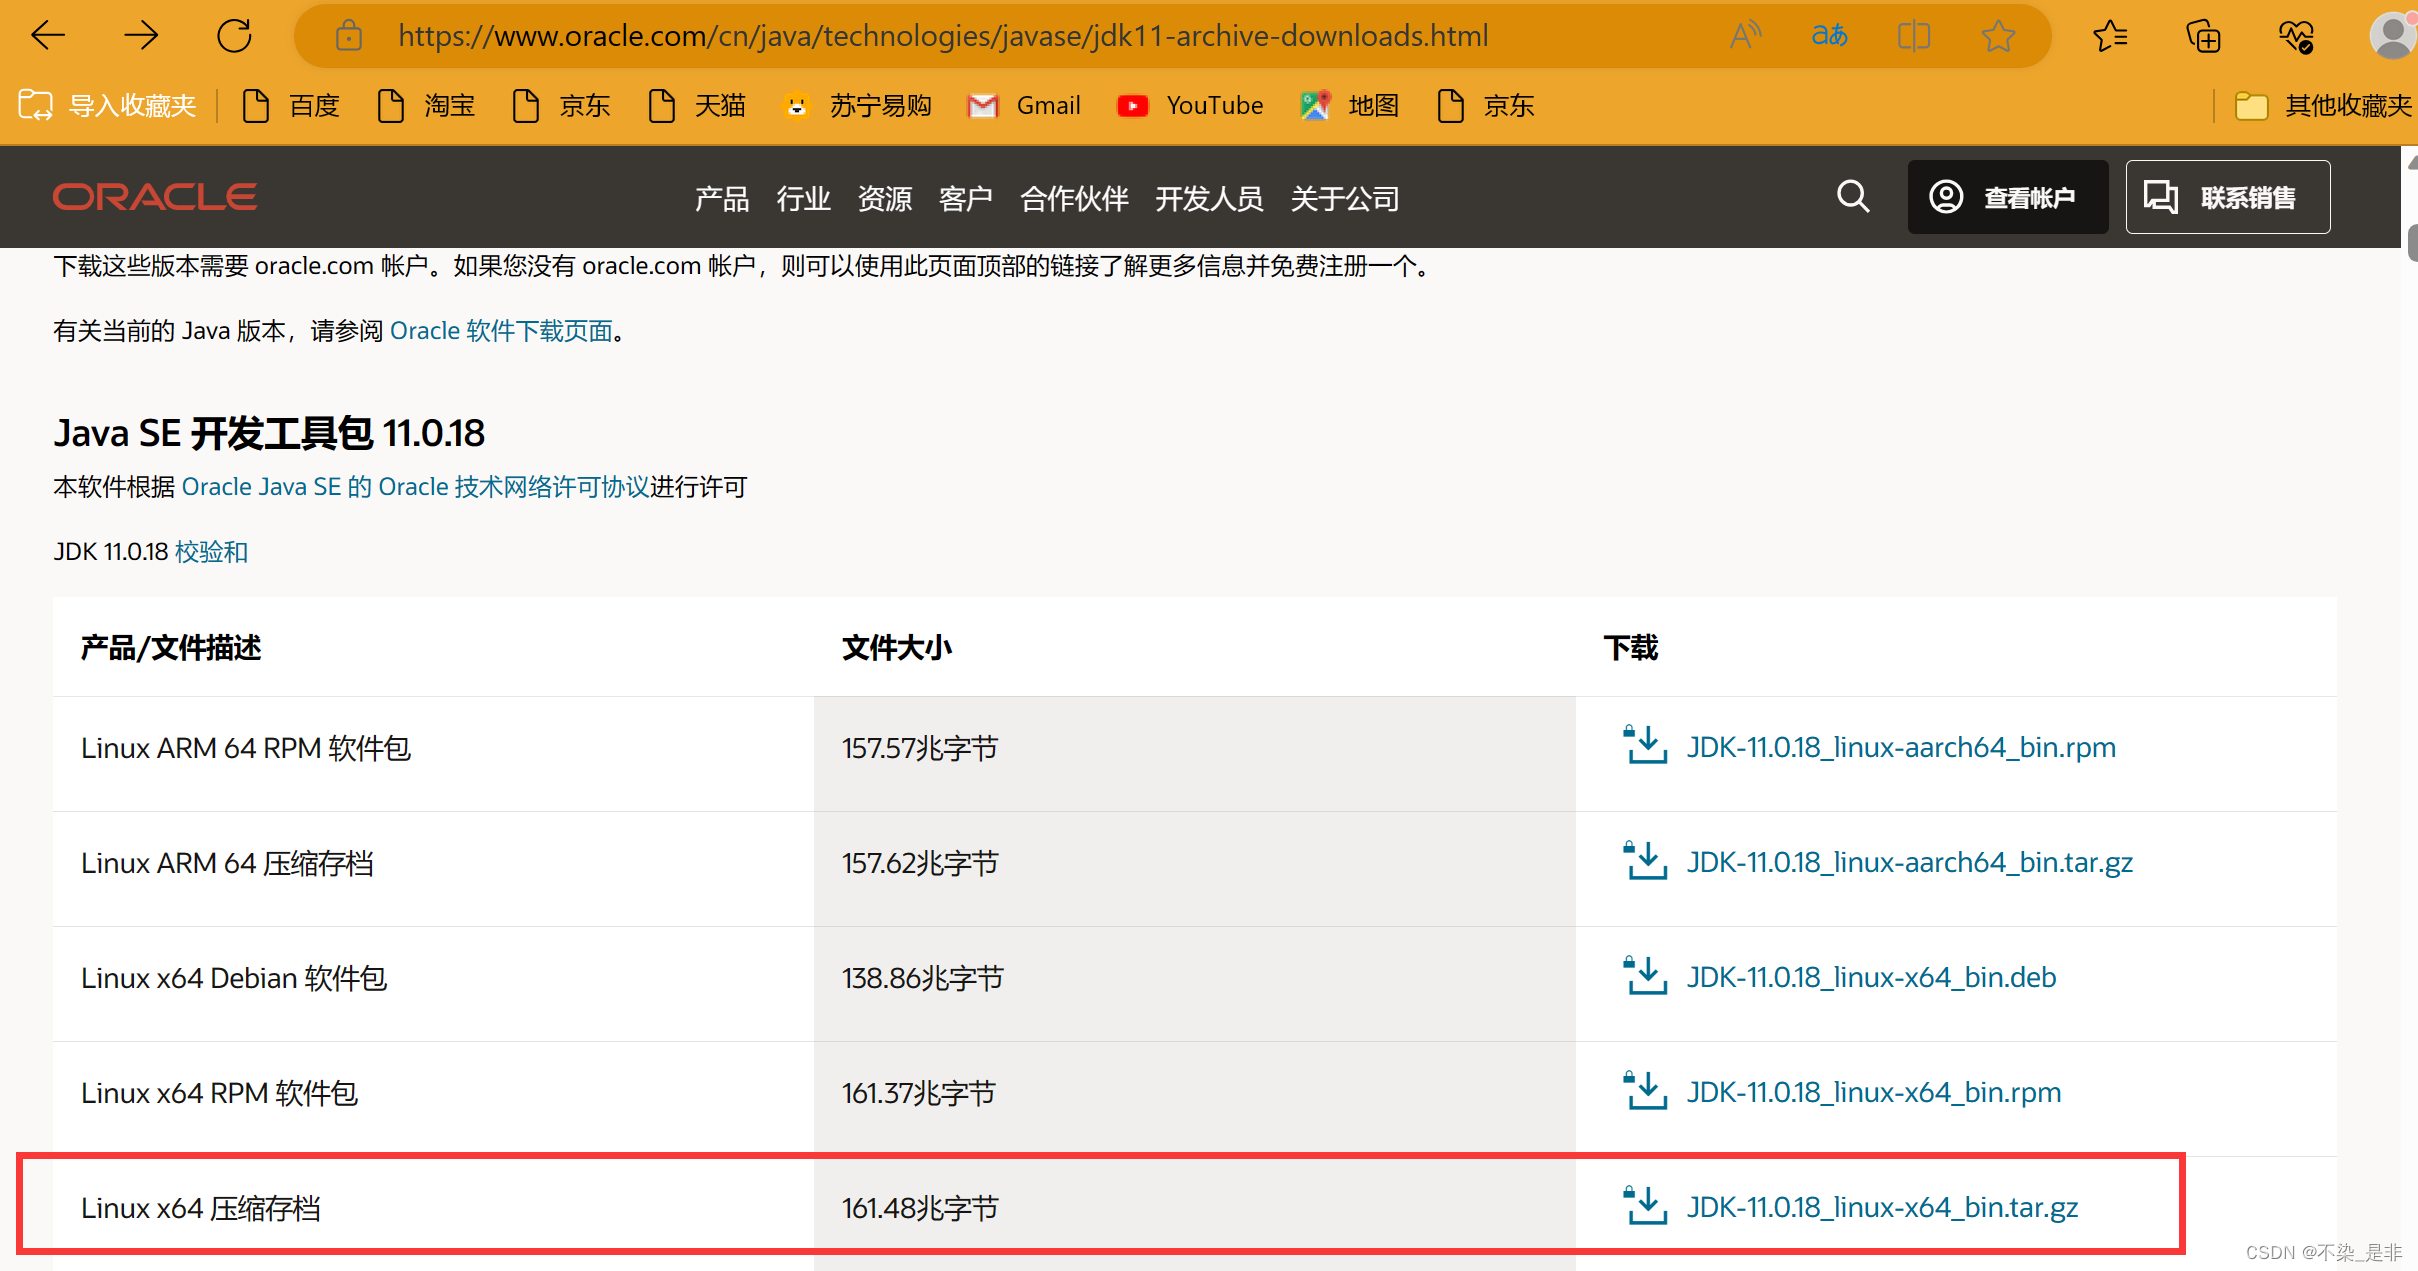This screenshot has height=1271, width=2418.
Task: Click the translate page icon
Action: (1829, 36)
